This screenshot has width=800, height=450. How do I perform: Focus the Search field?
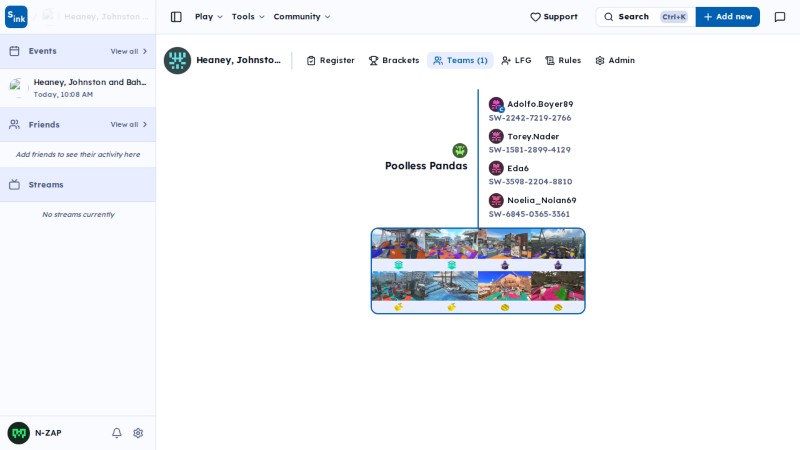(x=645, y=17)
